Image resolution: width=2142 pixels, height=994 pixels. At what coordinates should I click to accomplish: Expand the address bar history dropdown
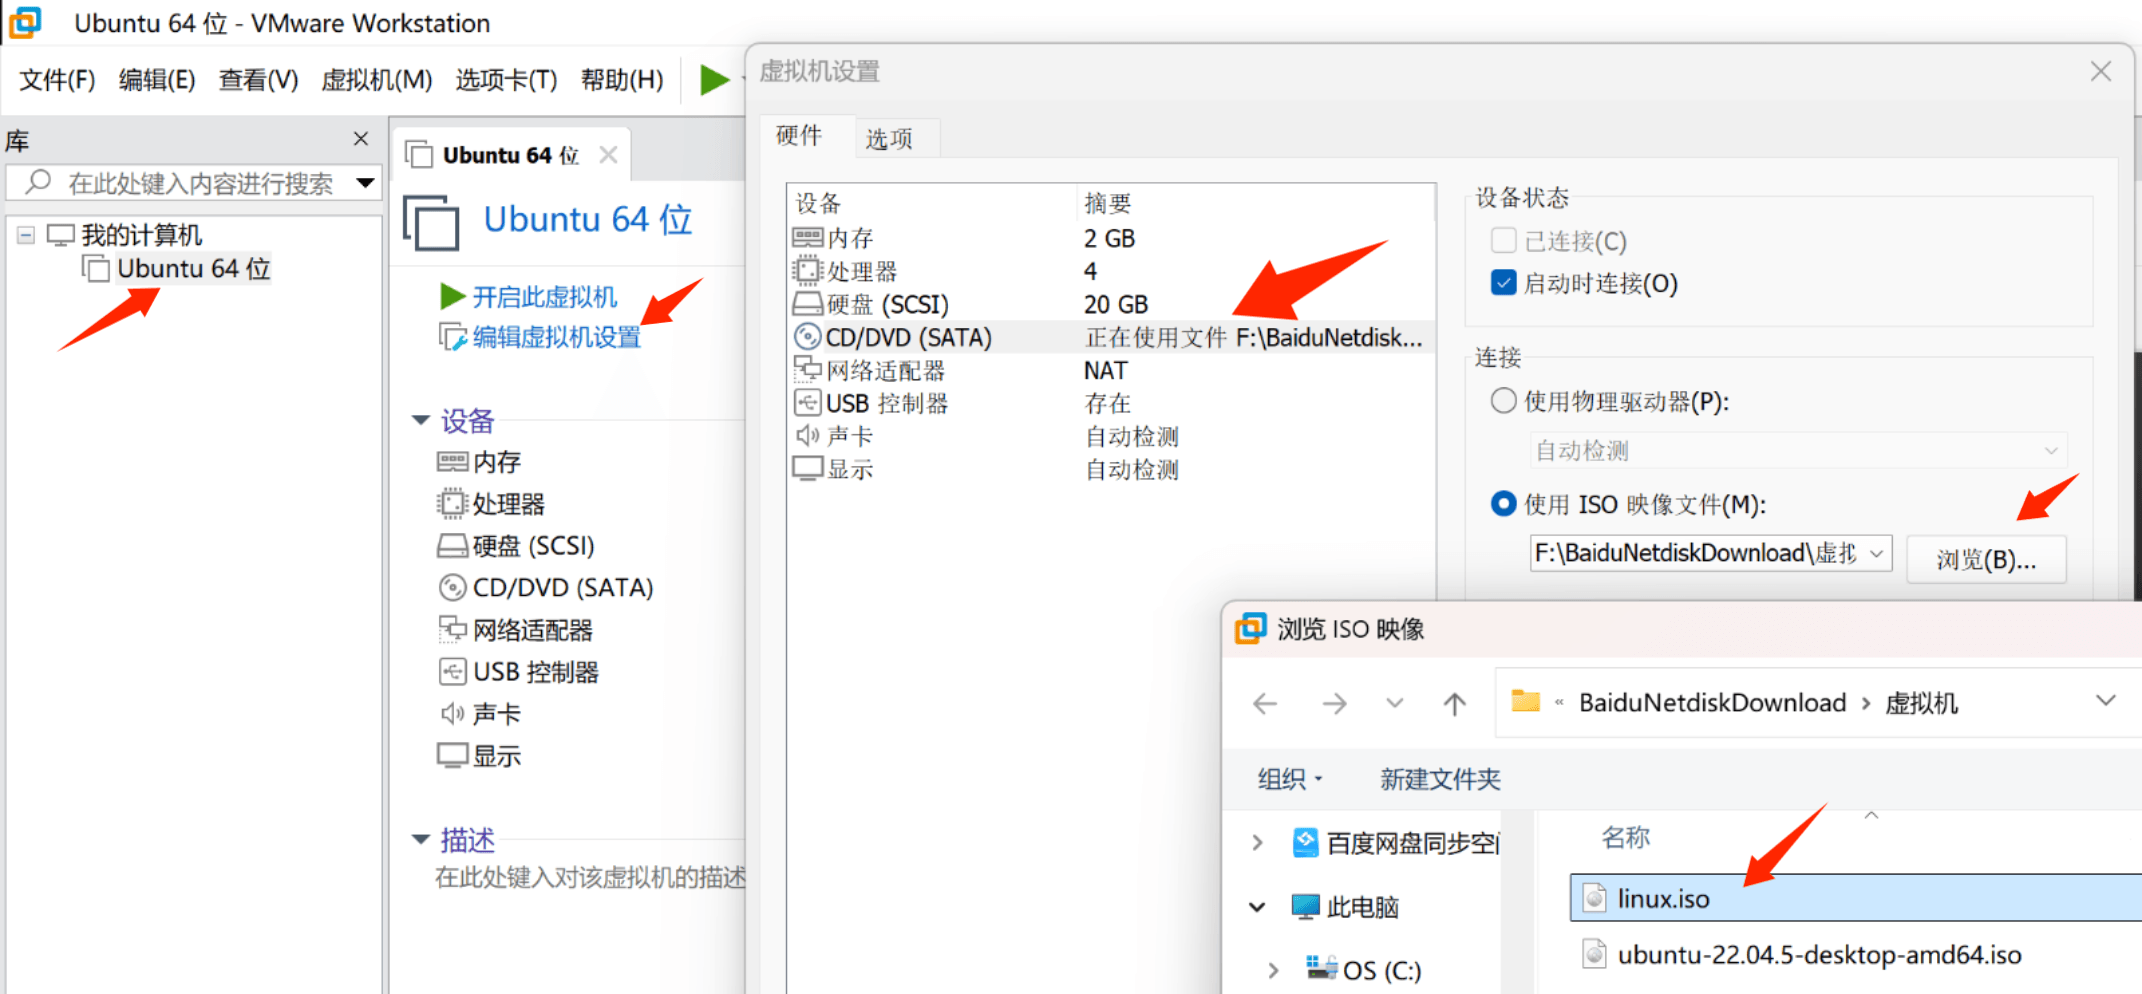tap(2106, 701)
